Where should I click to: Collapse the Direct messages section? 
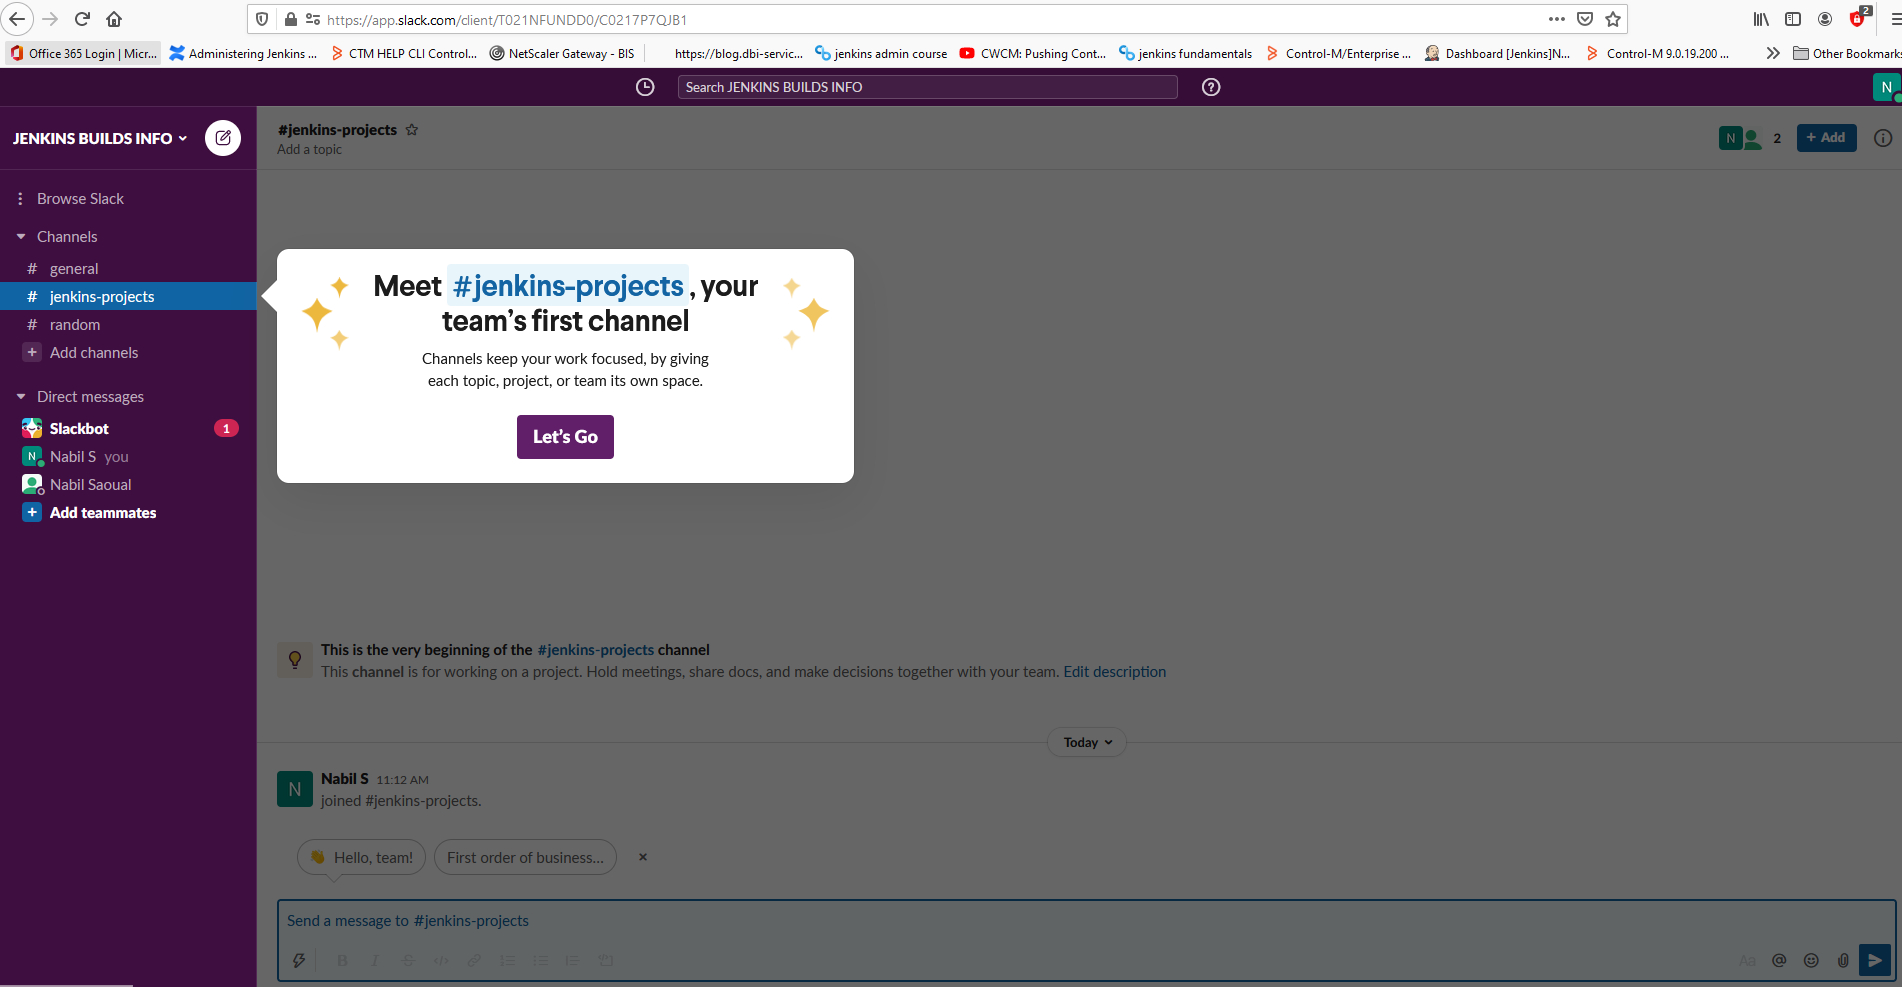[21, 397]
